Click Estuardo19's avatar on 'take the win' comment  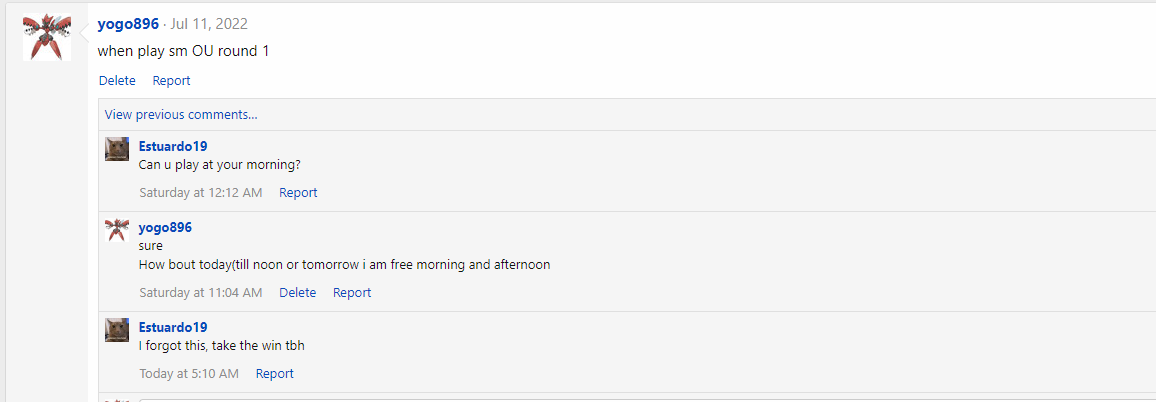pos(117,330)
